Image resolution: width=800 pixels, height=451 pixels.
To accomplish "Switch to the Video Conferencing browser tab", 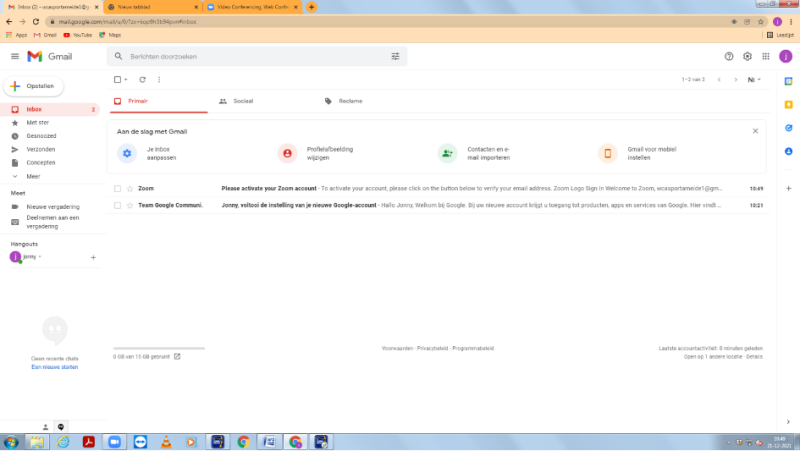I will tap(253, 7).
